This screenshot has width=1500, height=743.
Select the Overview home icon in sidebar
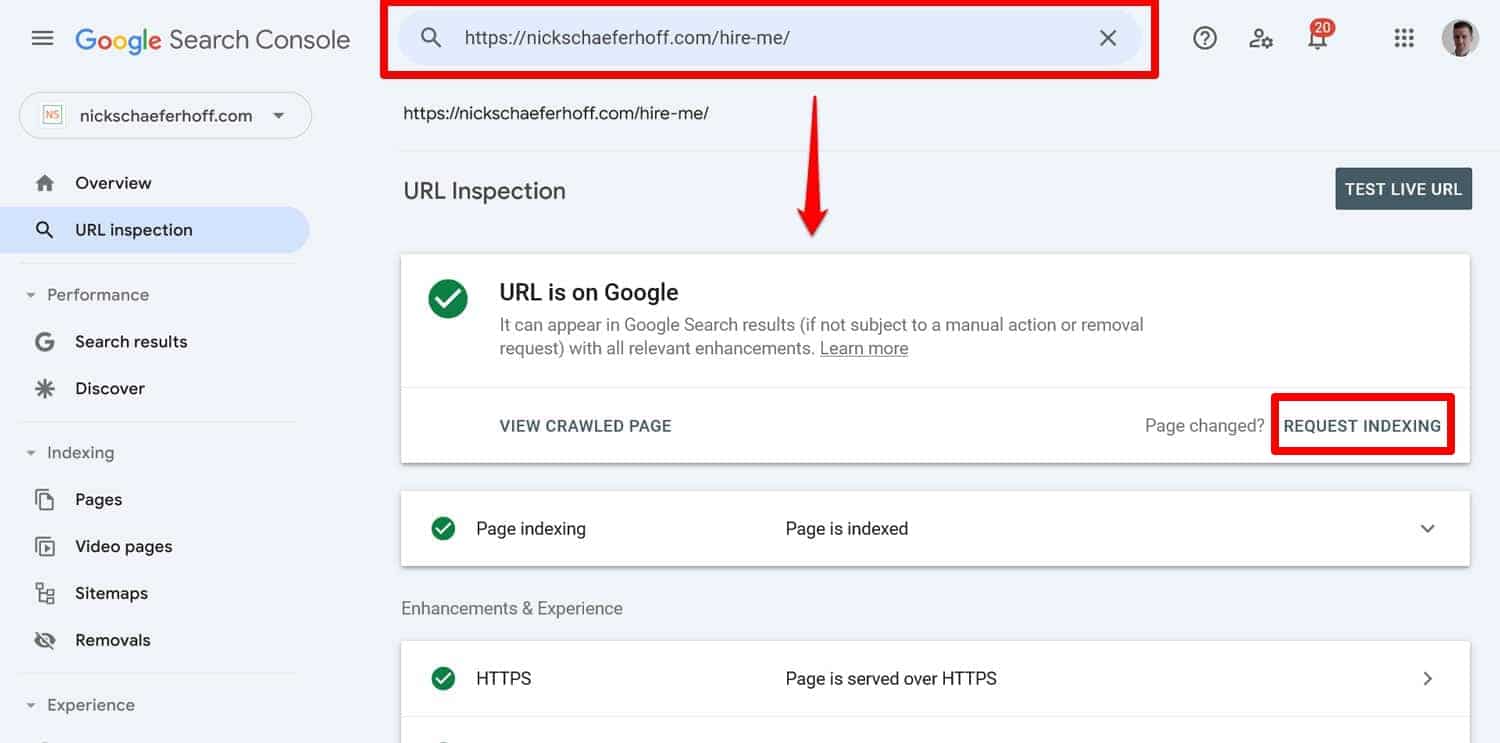pos(45,182)
